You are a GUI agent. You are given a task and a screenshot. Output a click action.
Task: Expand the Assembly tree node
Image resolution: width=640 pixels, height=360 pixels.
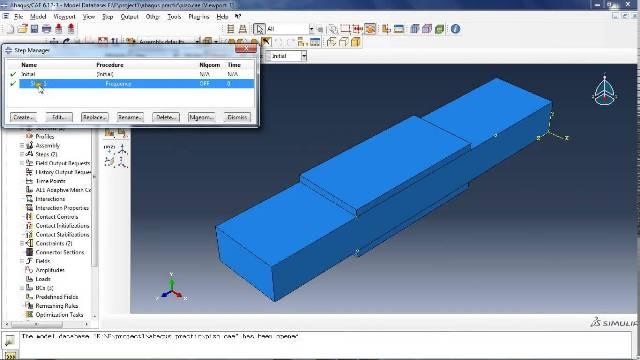[22, 145]
